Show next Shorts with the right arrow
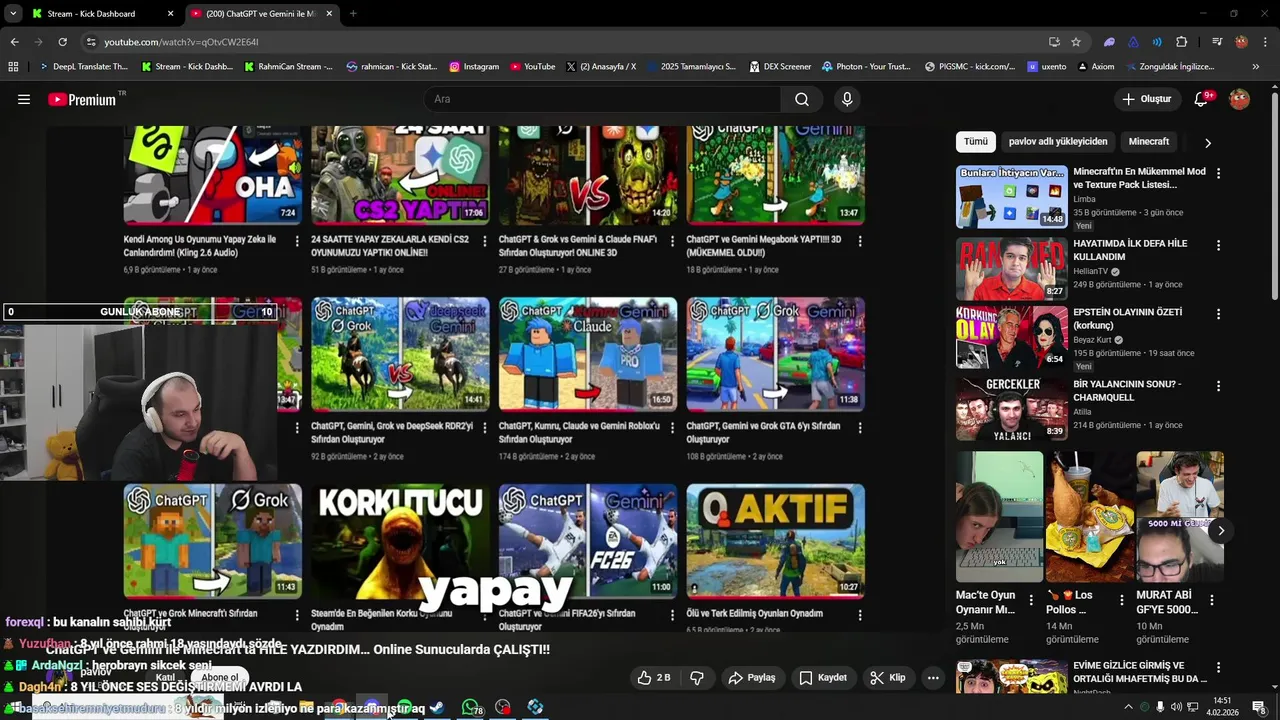Screen dimensions: 1280x720 (x=1221, y=531)
